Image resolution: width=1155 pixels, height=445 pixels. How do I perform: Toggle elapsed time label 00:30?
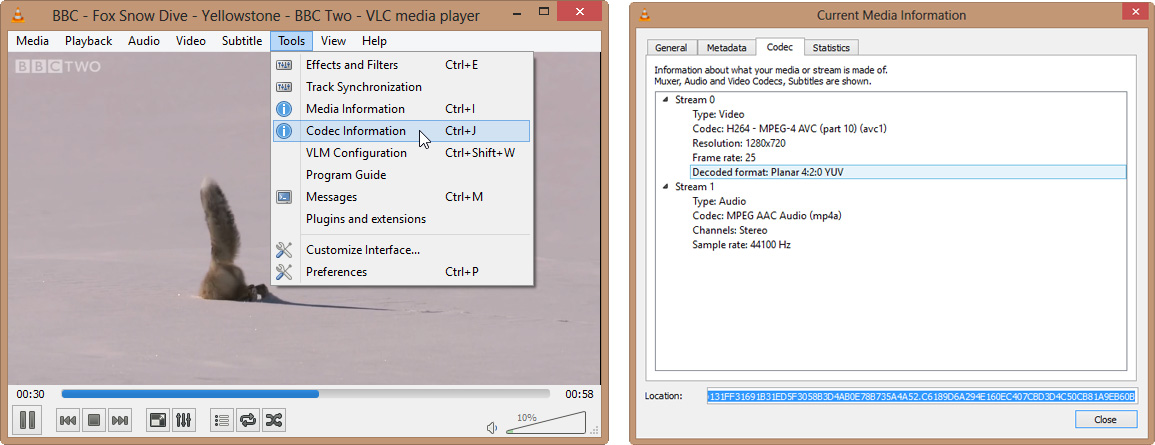tap(28, 394)
